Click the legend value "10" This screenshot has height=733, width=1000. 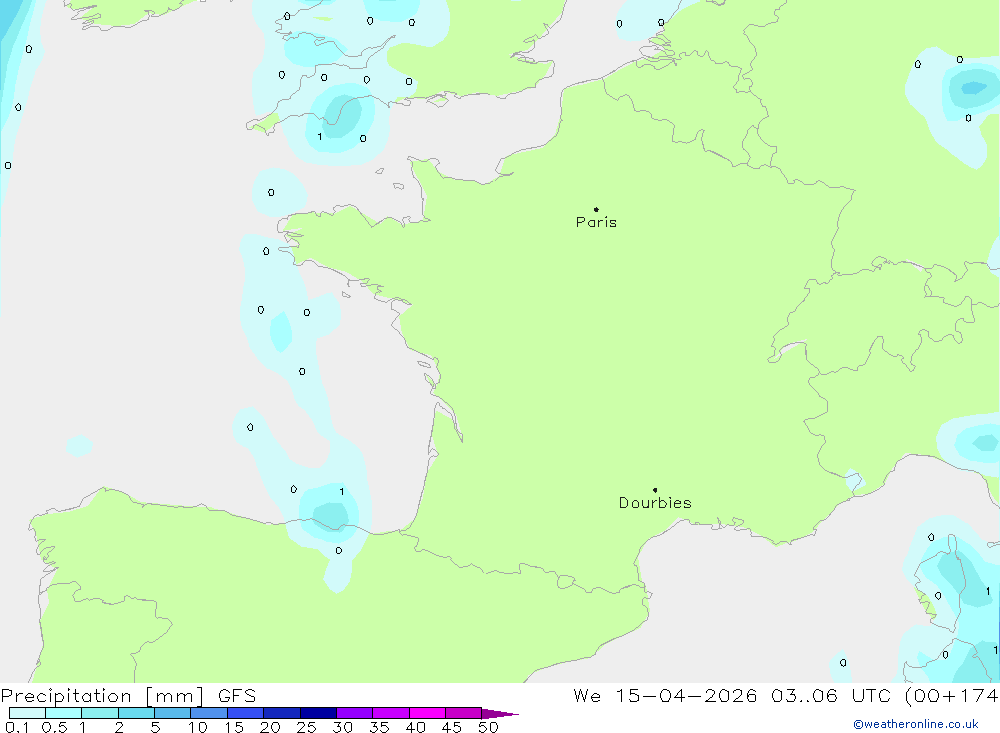[x=198, y=727]
